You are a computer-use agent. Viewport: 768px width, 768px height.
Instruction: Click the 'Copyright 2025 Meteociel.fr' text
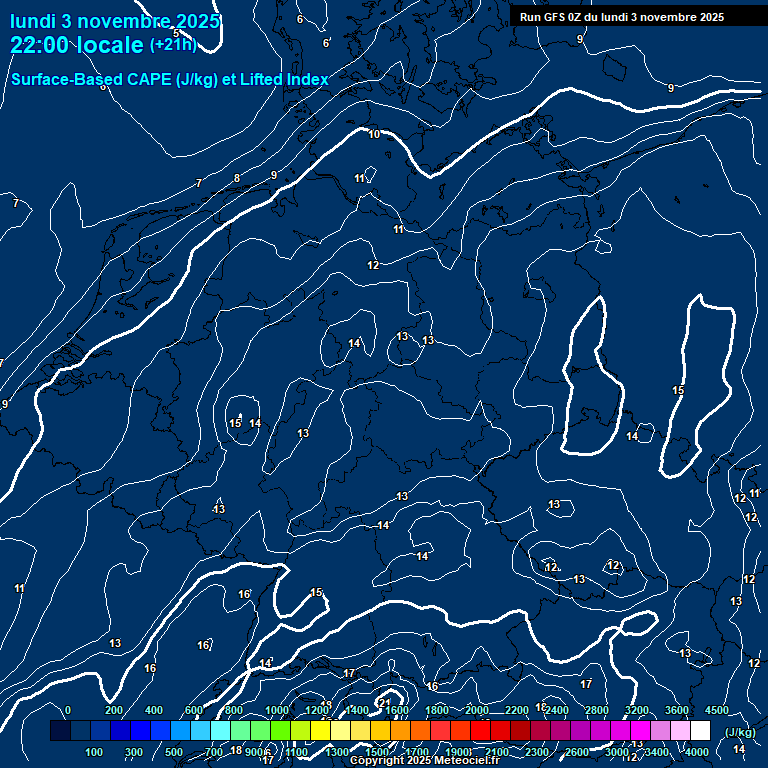(x=425, y=760)
